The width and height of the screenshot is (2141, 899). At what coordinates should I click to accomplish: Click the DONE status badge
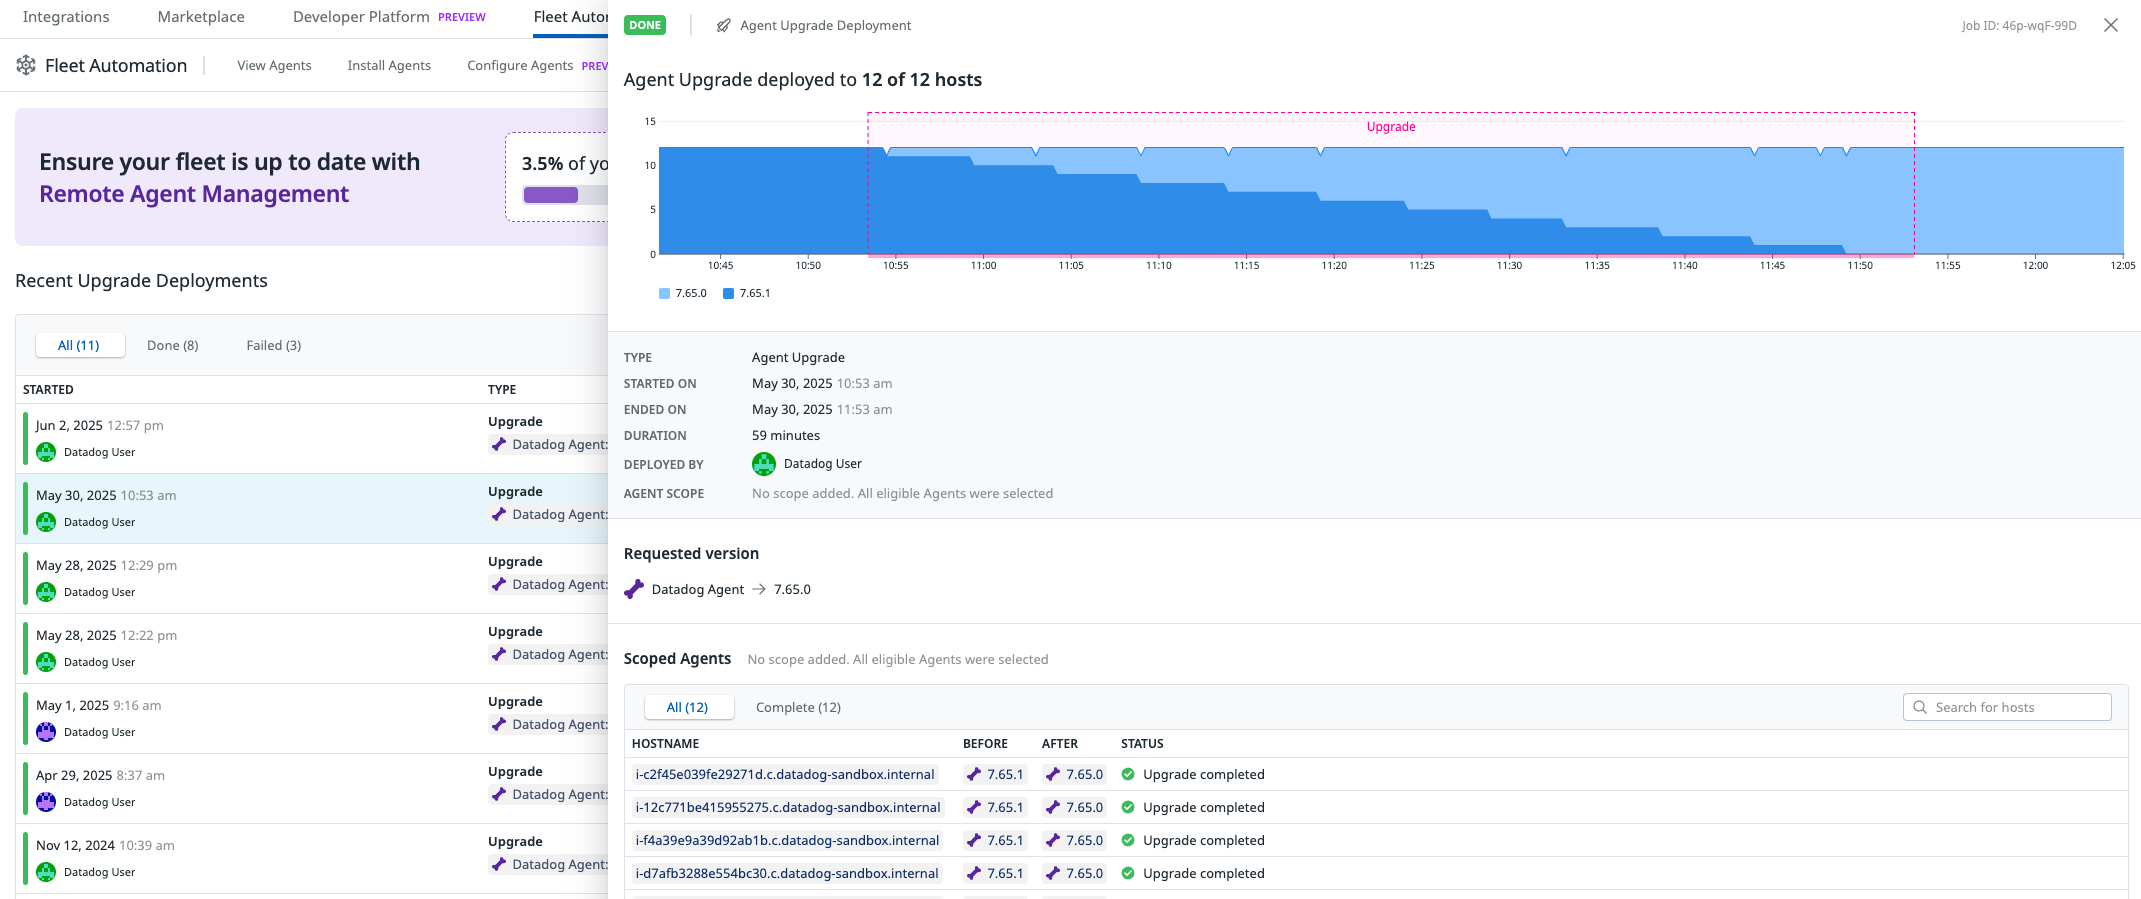[x=645, y=25]
